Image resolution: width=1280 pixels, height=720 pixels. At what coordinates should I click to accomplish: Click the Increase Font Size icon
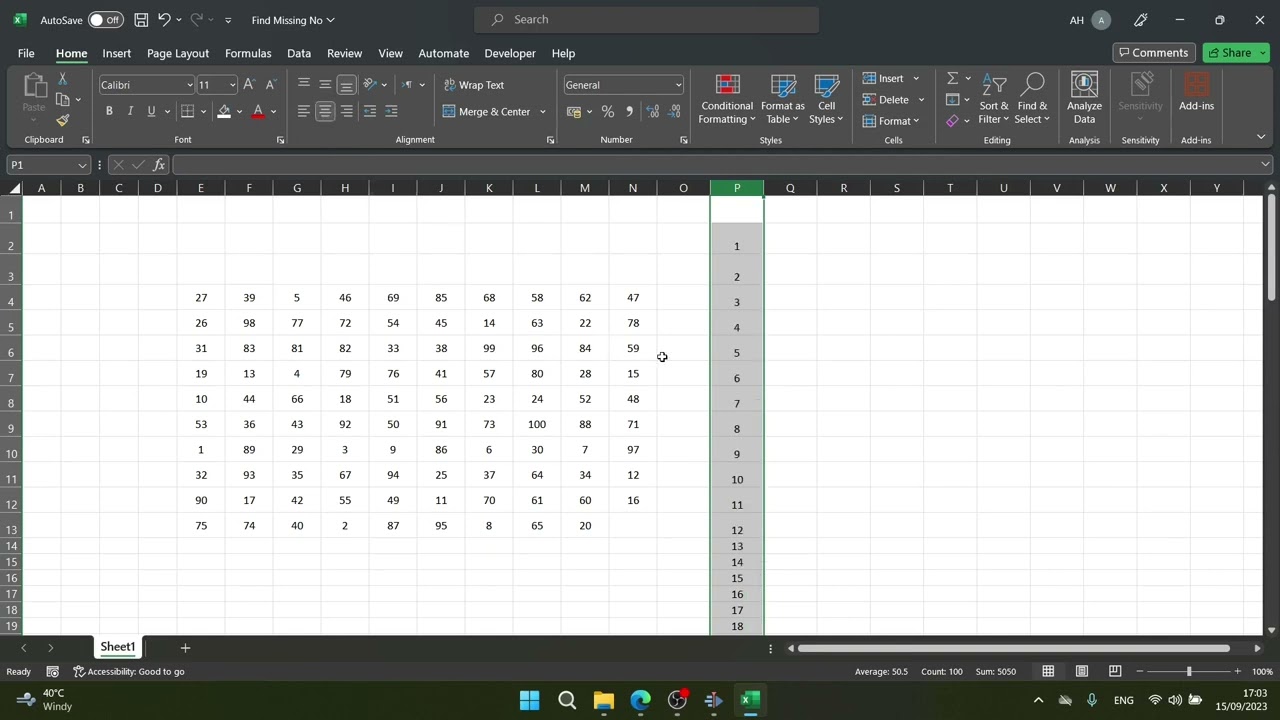tap(249, 85)
